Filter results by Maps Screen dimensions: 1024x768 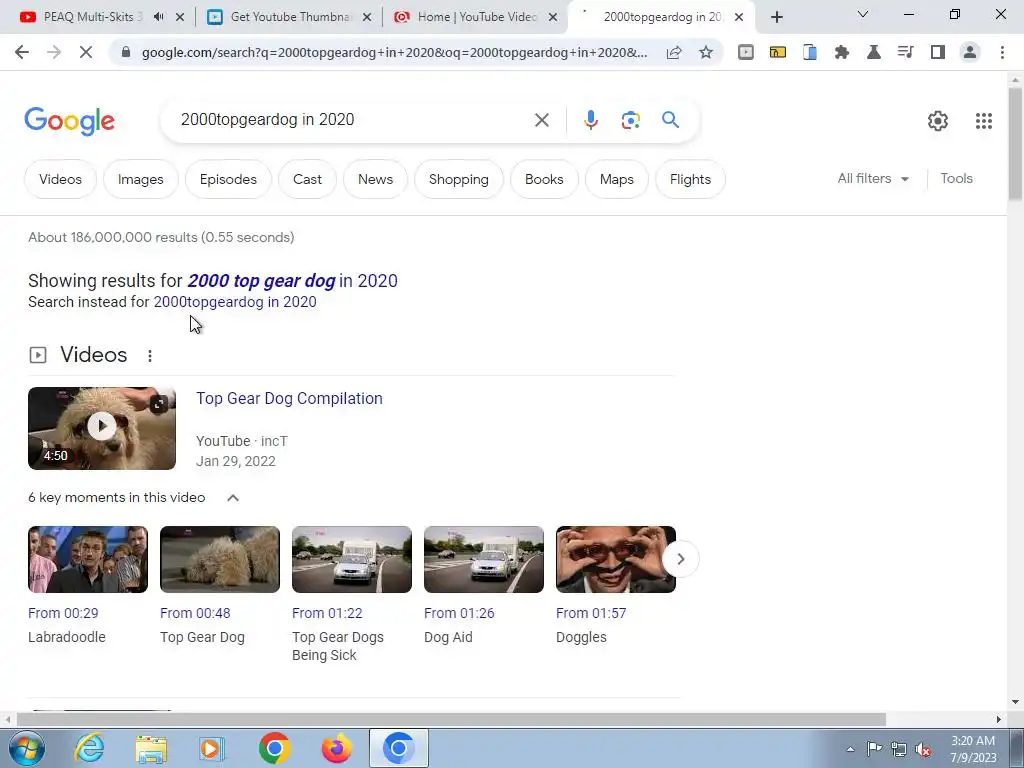pyautogui.click(x=616, y=179)
